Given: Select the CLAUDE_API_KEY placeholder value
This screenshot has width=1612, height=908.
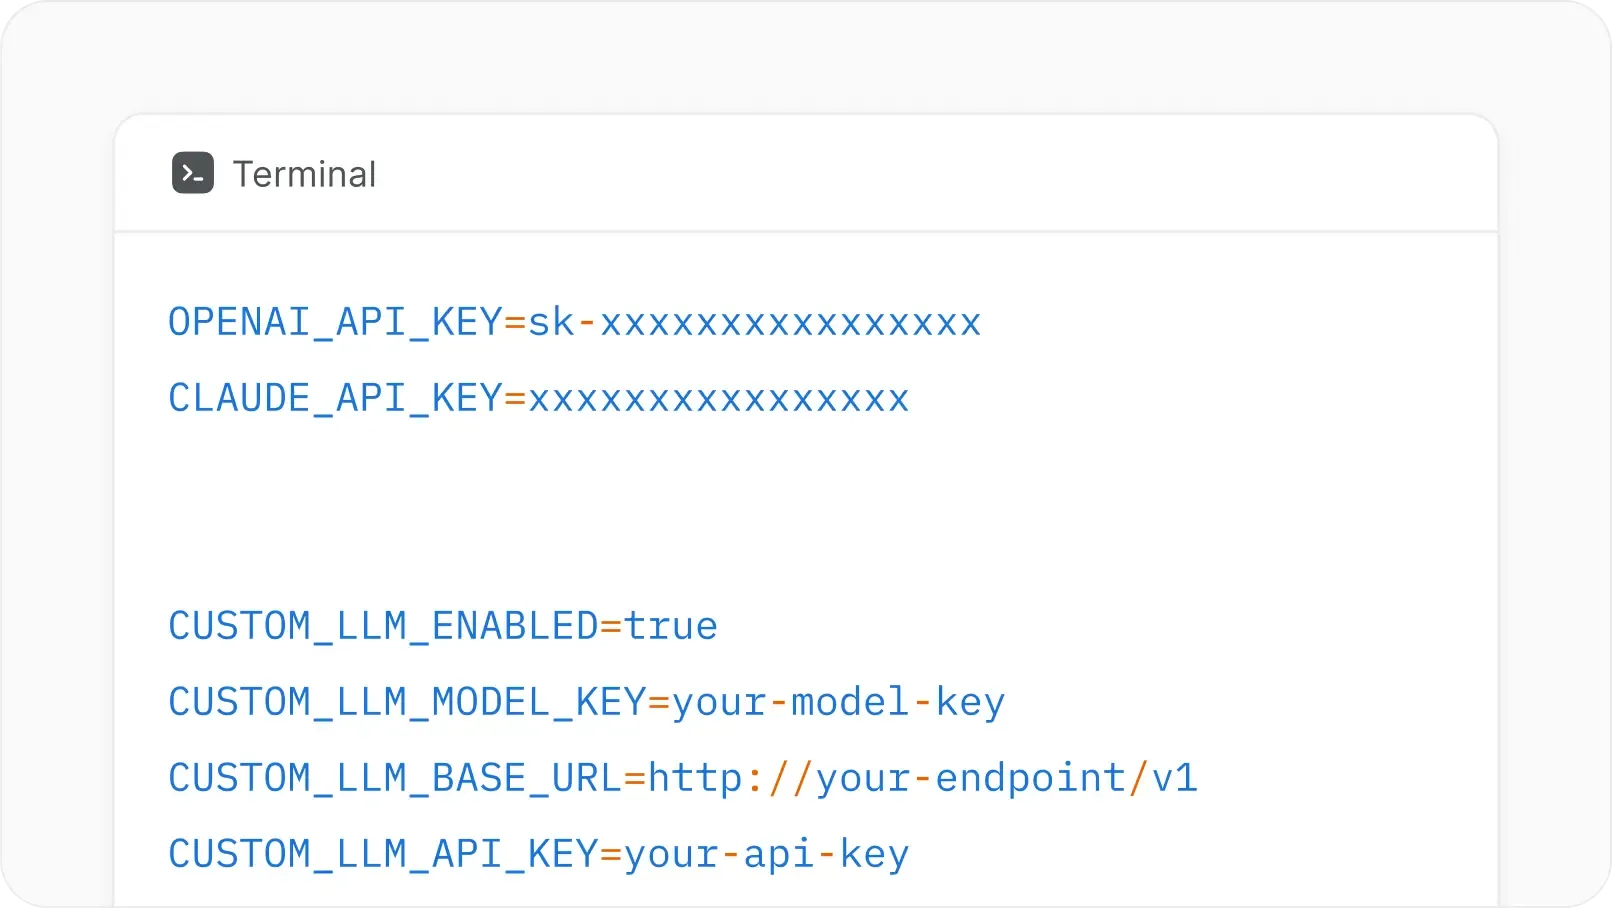Looking at the screenshot, I should click(x=718, y=399).
